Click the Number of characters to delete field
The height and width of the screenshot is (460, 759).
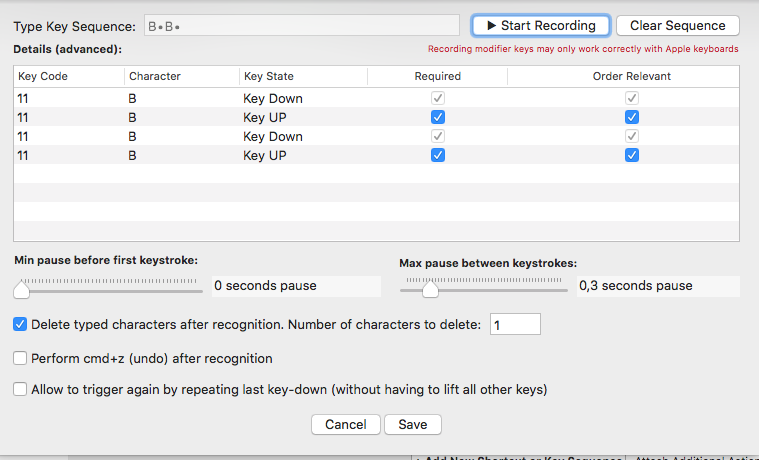click(515, 325)
